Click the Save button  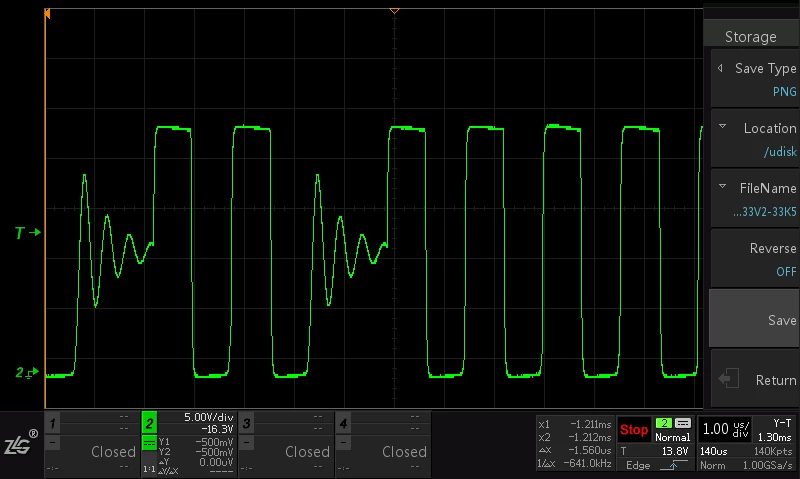754,319
